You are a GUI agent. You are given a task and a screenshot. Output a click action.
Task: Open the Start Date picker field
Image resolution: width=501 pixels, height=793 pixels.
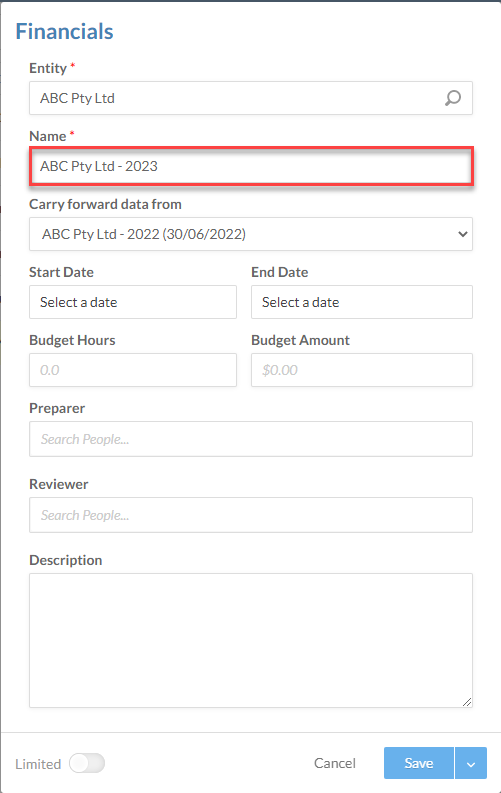point(133,302)
